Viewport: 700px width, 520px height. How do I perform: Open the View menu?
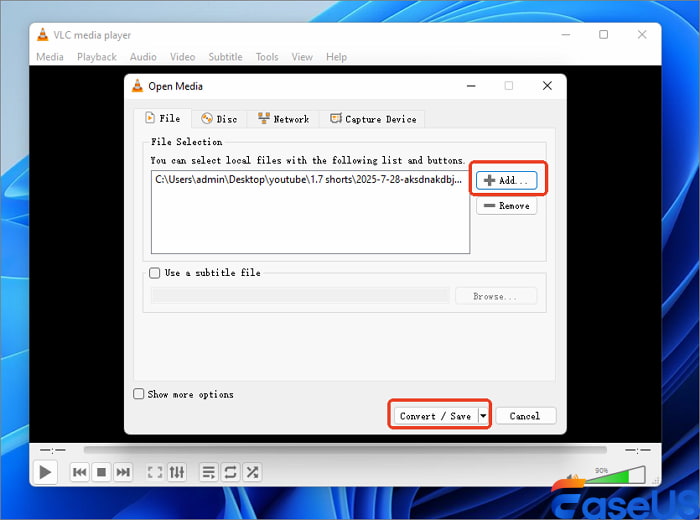point(302,57)
